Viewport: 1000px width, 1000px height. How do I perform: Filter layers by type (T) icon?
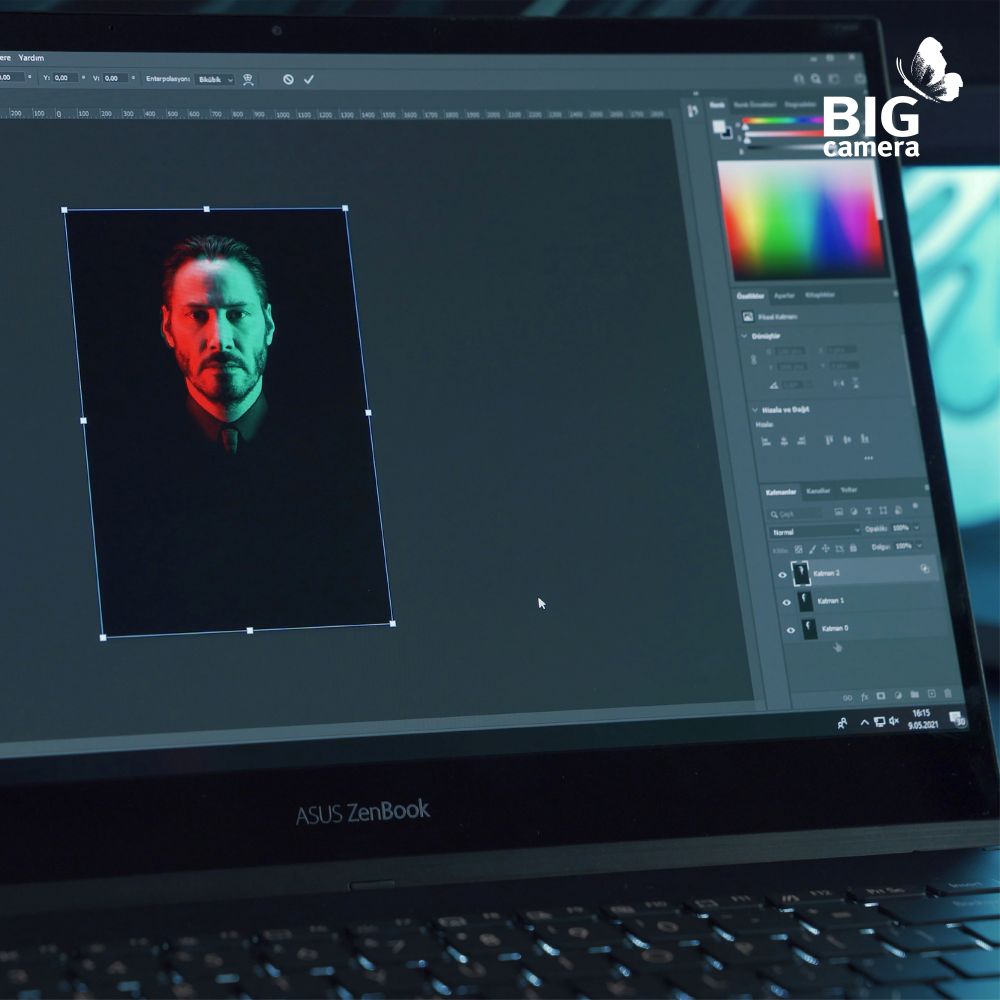[x=868, y=511]
